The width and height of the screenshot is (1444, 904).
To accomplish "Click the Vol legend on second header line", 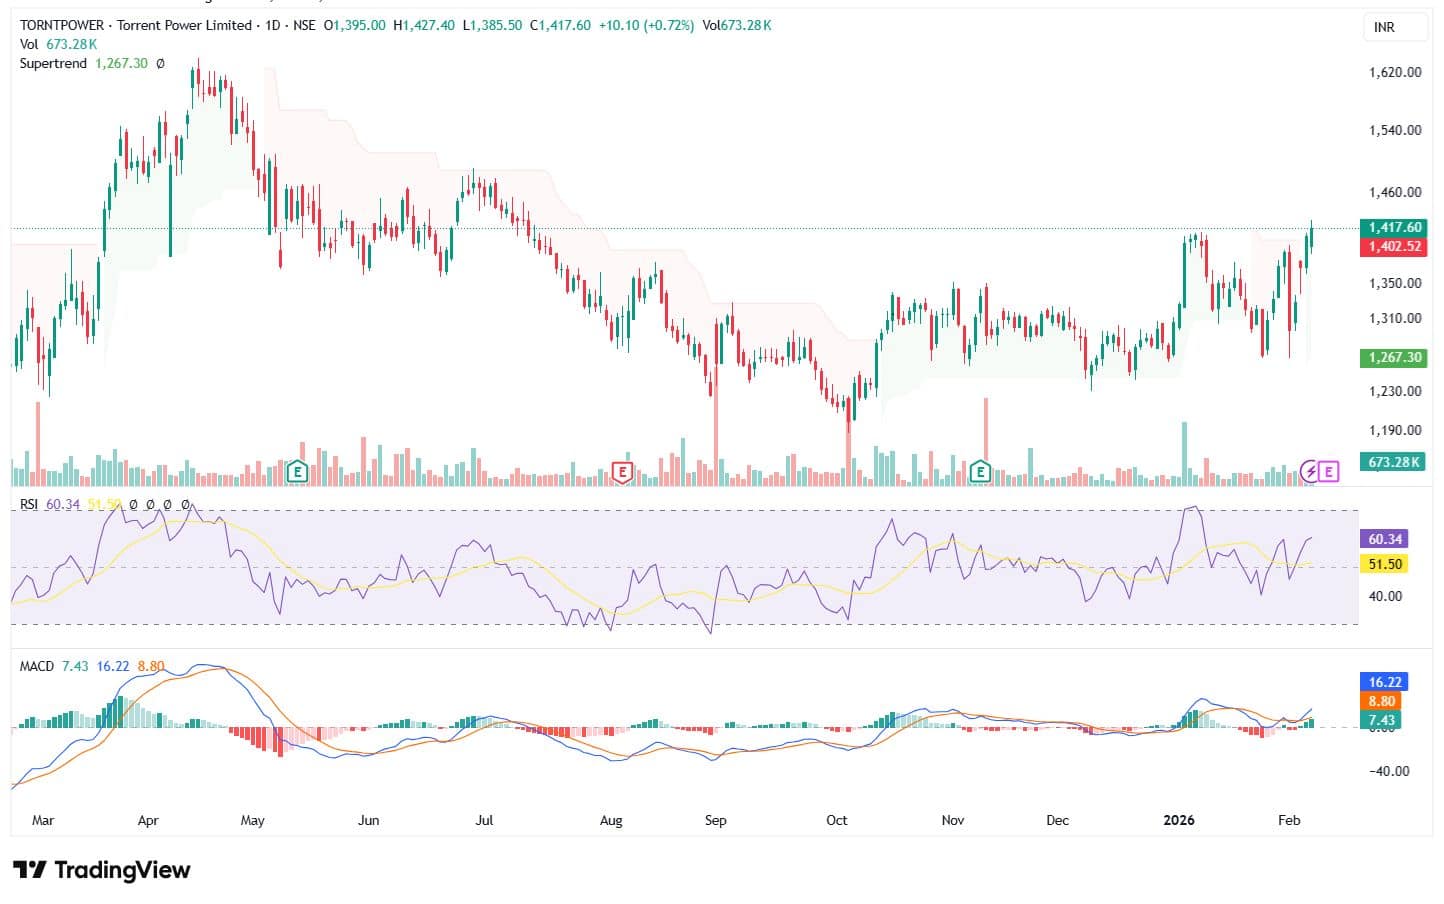I will [29, 44].
